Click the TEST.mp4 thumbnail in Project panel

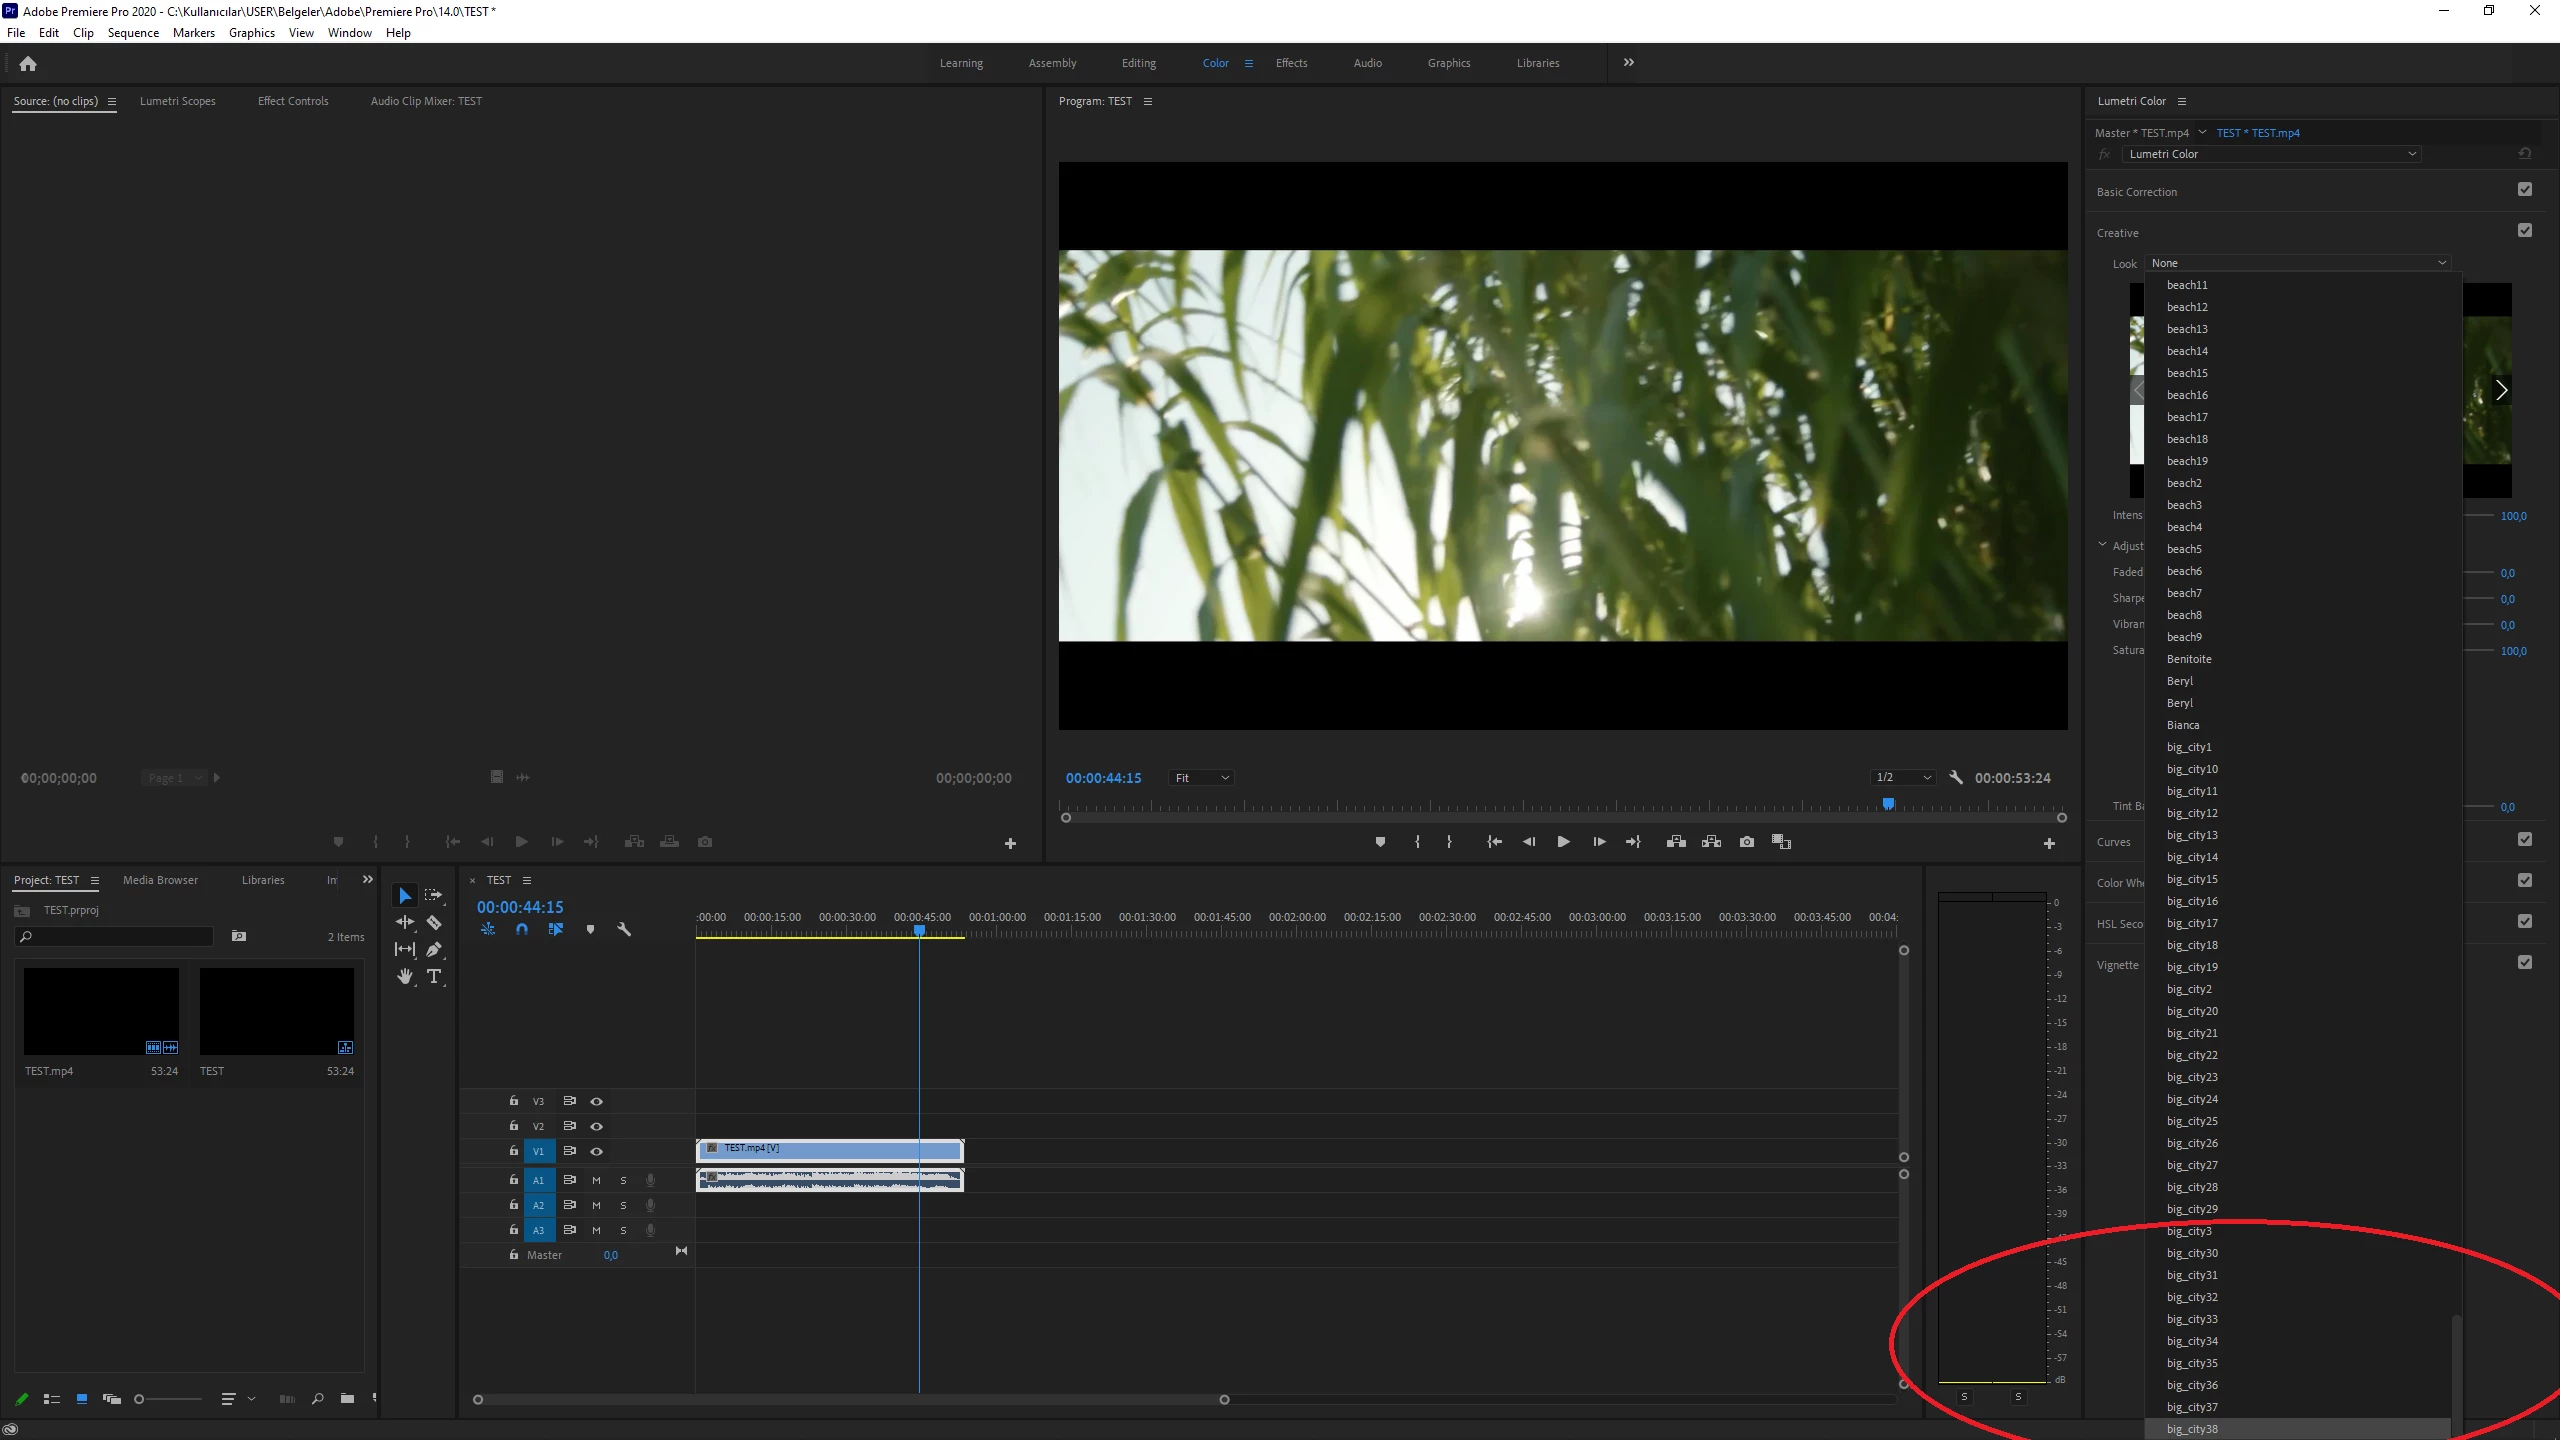click(x=101, y=1011)
